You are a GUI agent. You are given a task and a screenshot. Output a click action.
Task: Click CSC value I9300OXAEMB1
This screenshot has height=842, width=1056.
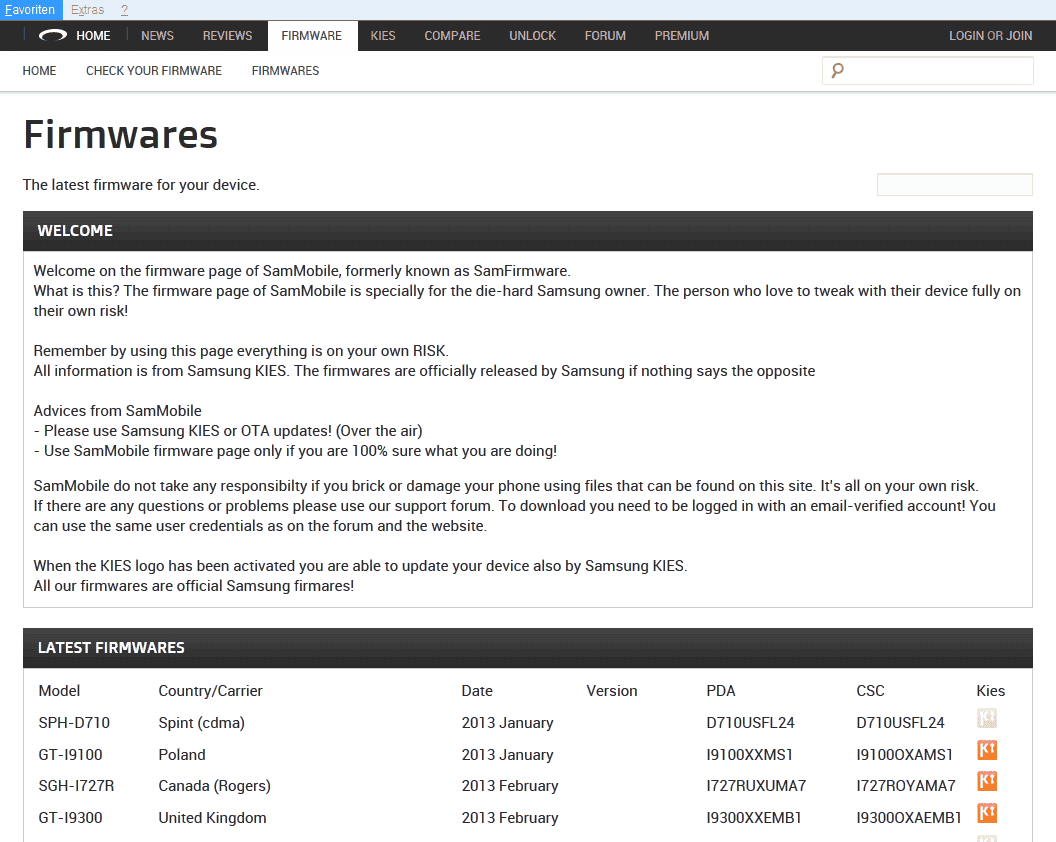909,818
